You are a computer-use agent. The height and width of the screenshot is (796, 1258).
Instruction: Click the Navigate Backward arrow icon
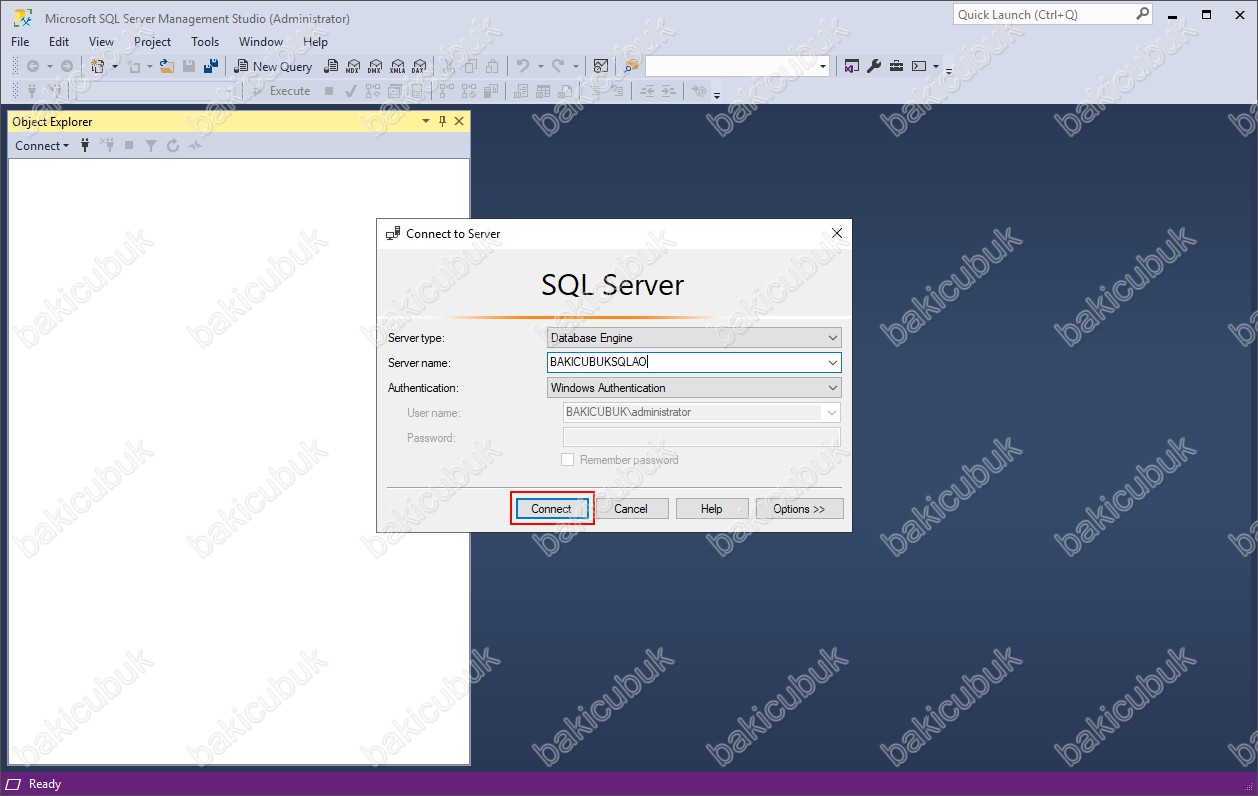33,66
